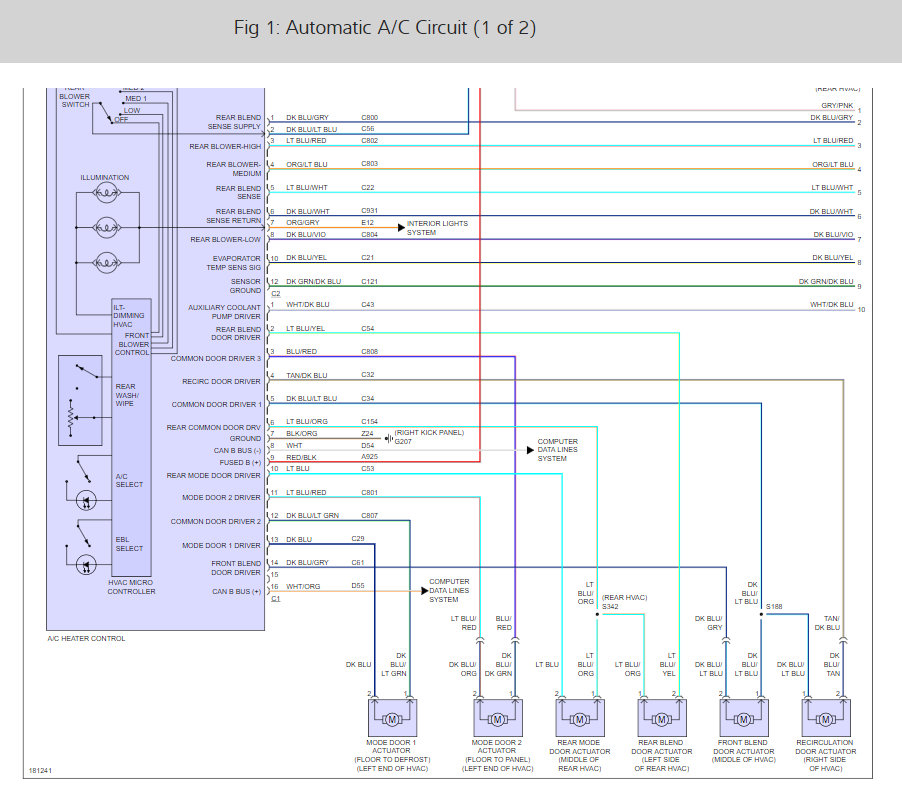Click connector code C43

point(368,304)
